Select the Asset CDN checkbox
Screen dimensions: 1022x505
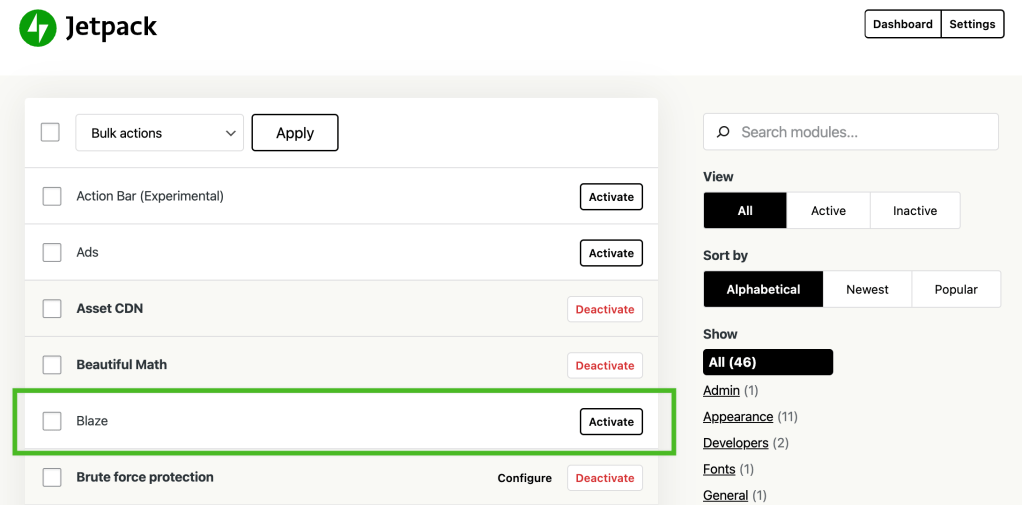pyautogui.click(x=52, y=309)
